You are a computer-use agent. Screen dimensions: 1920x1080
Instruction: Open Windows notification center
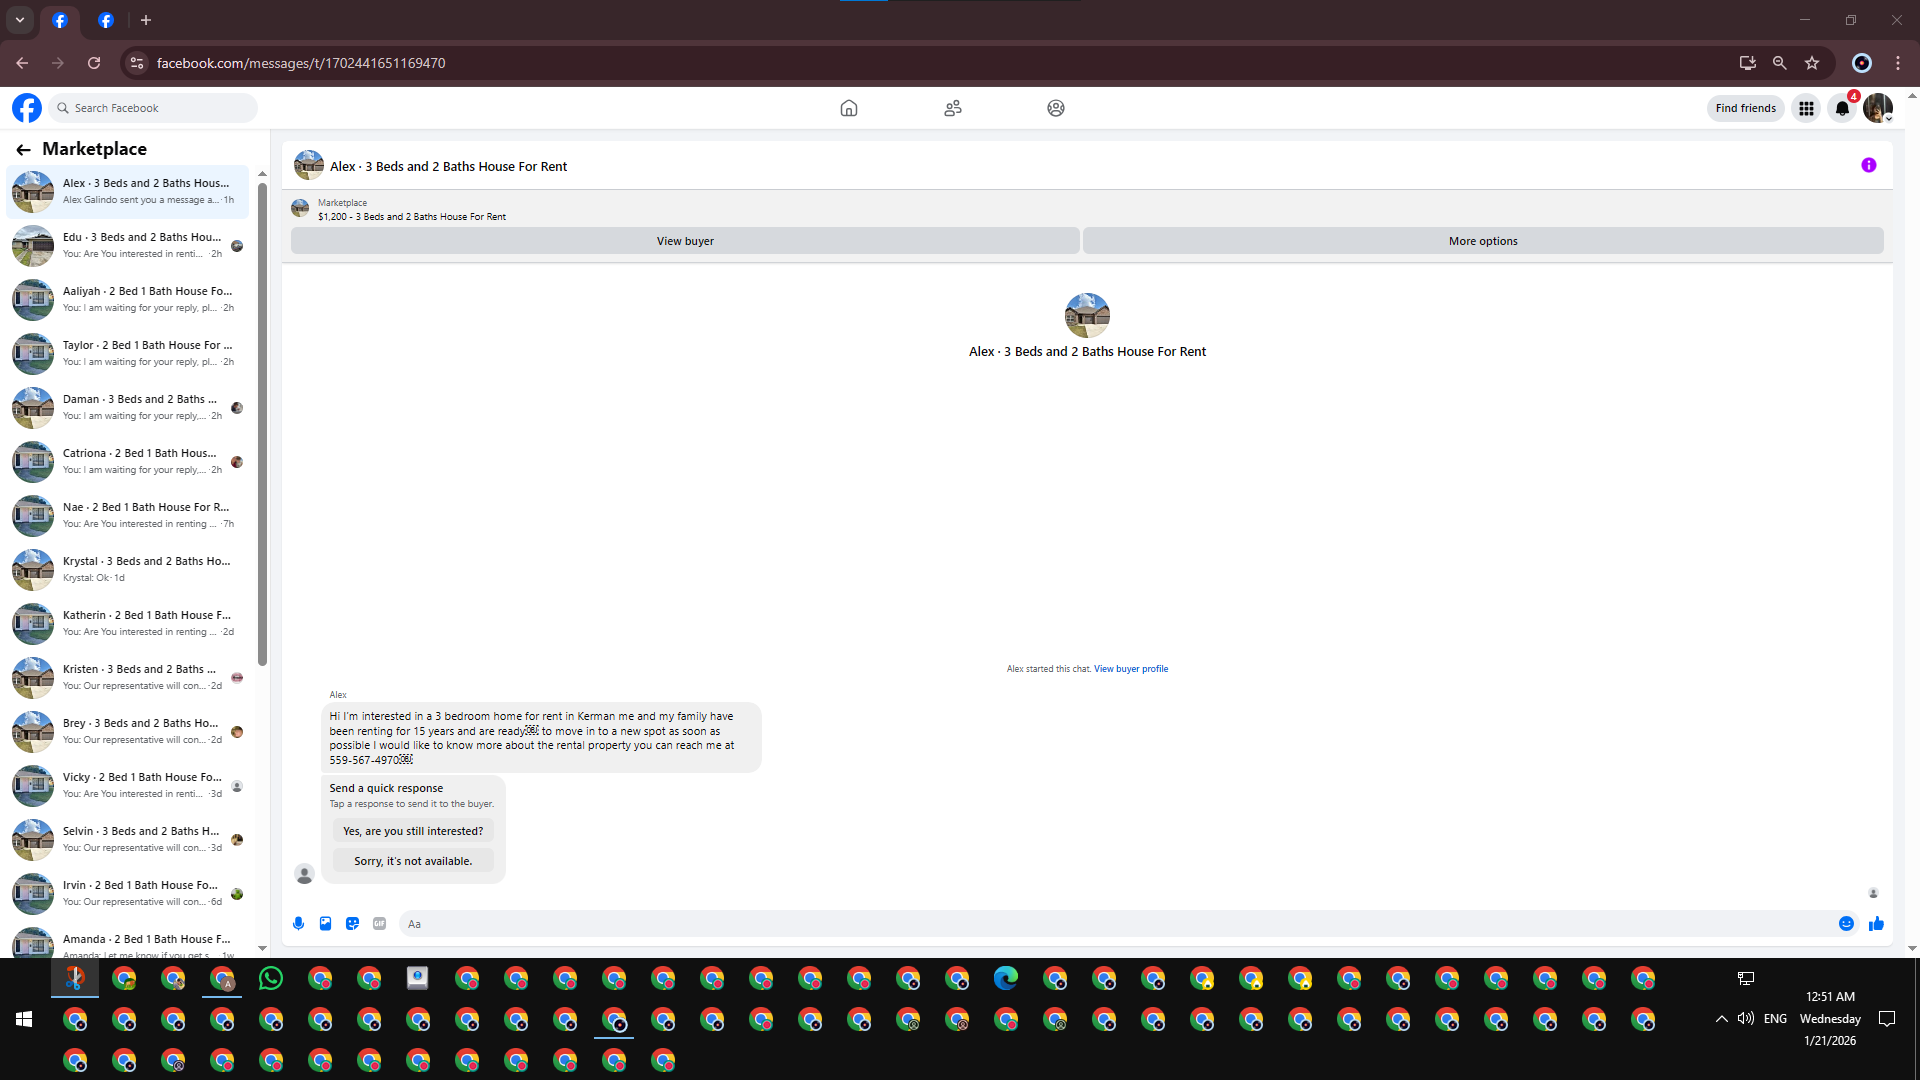click(1888, 1019)
